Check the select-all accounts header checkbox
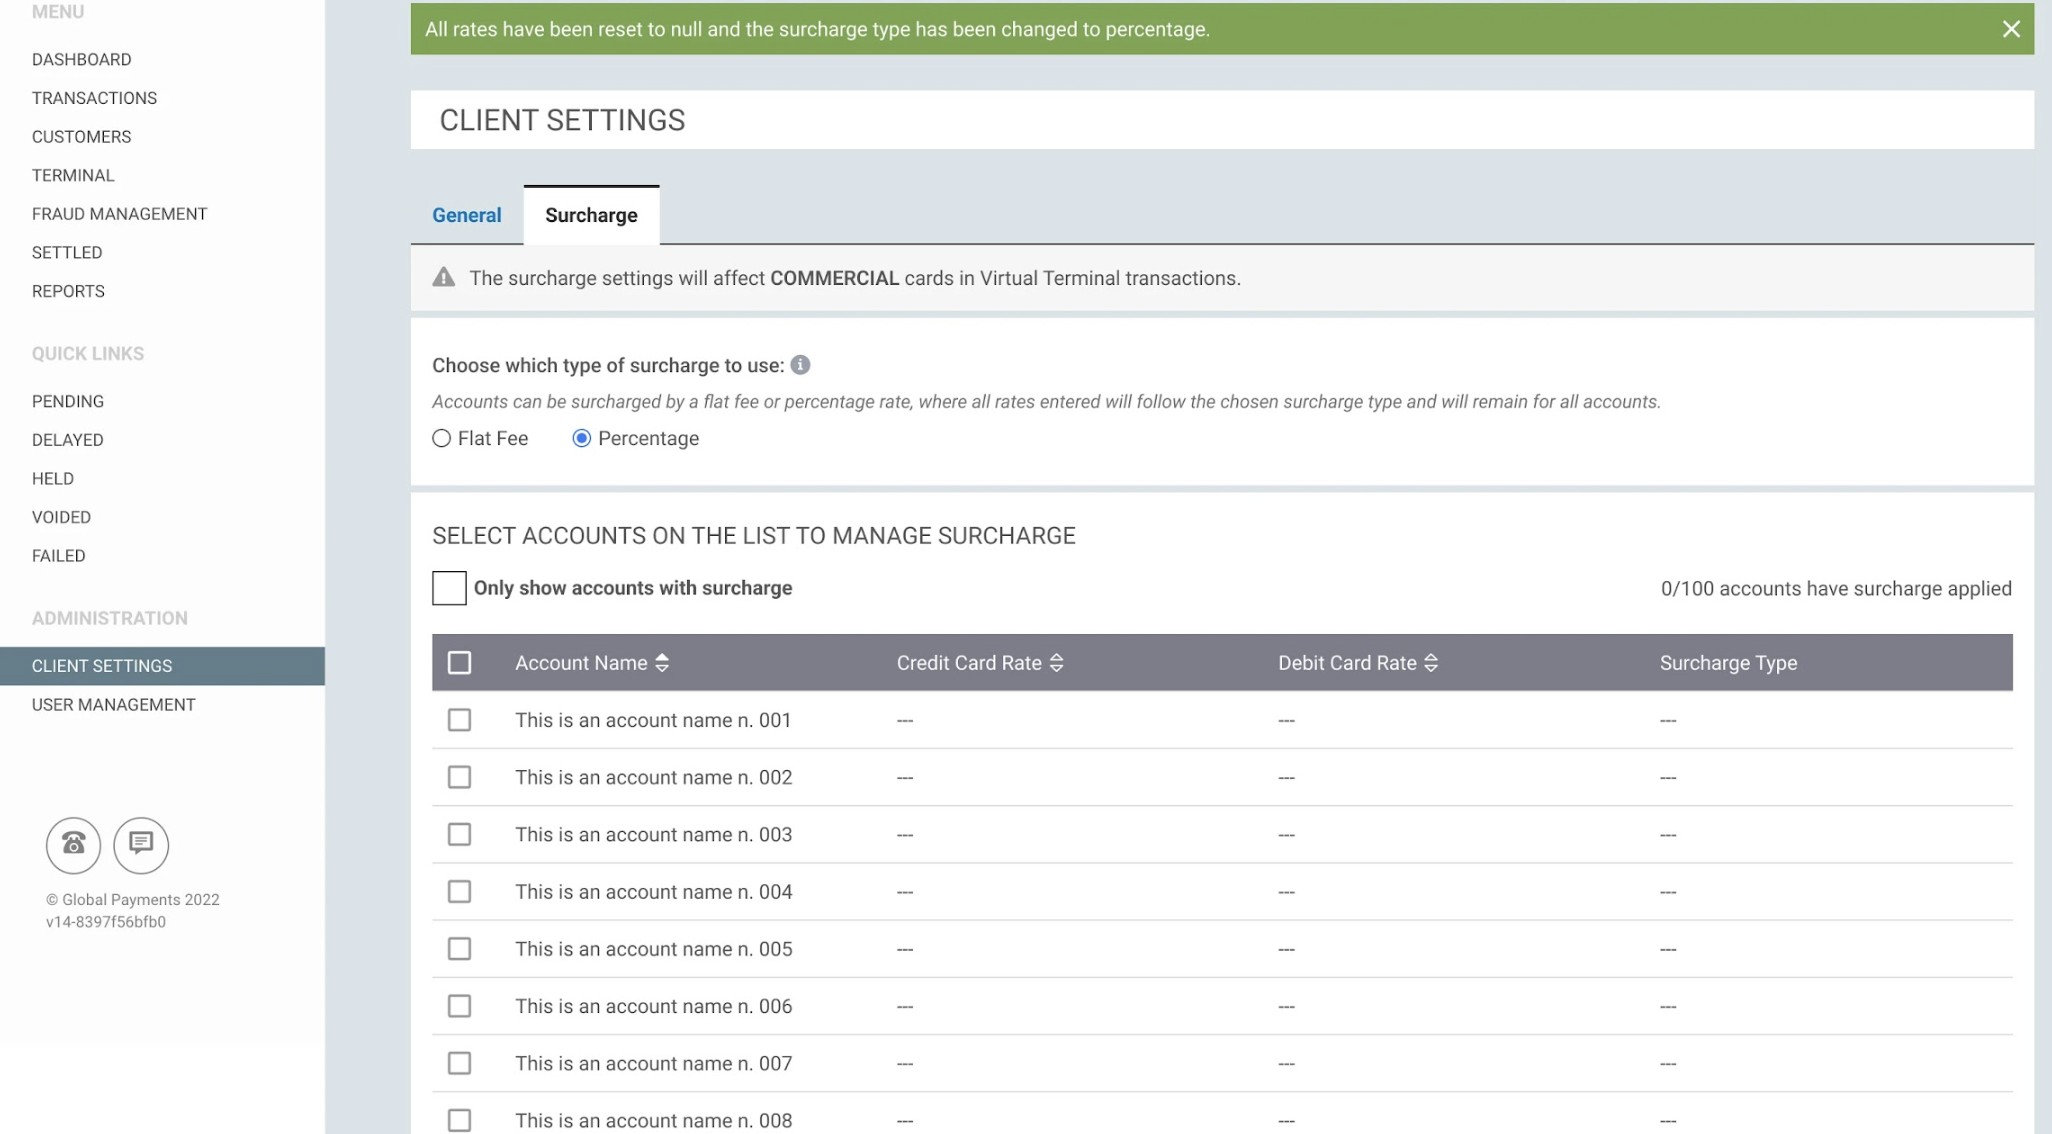The height and width of the screenshot is (1134, 2052). (459, 663)
